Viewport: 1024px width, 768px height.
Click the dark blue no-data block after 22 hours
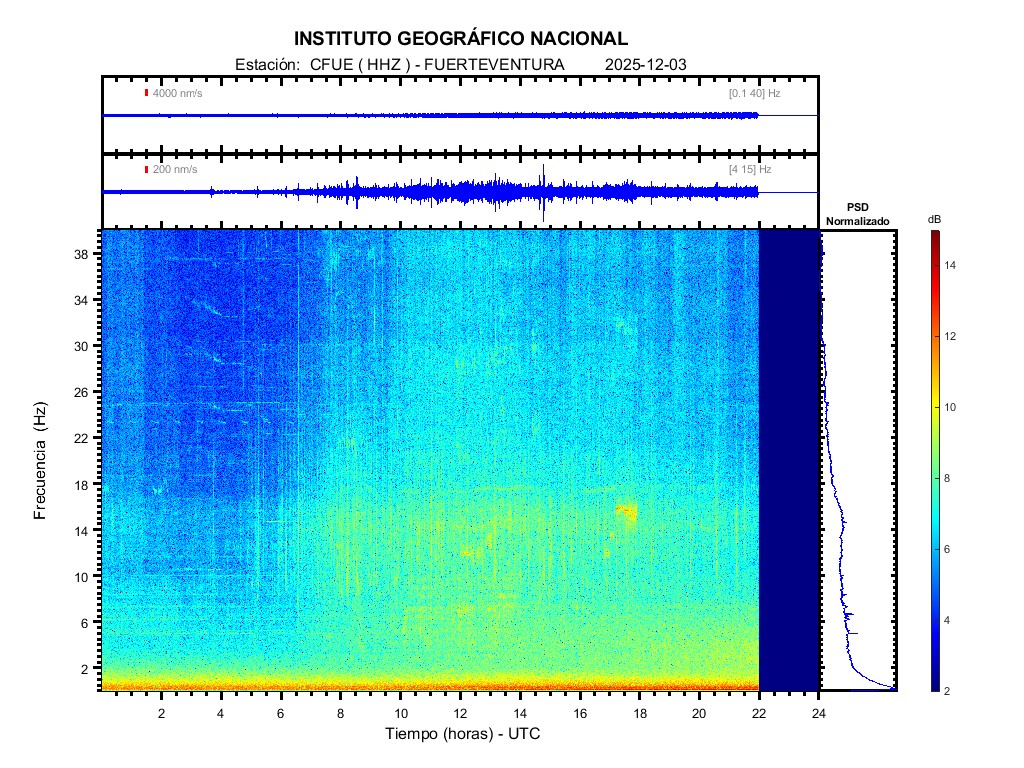coord(789,460)
